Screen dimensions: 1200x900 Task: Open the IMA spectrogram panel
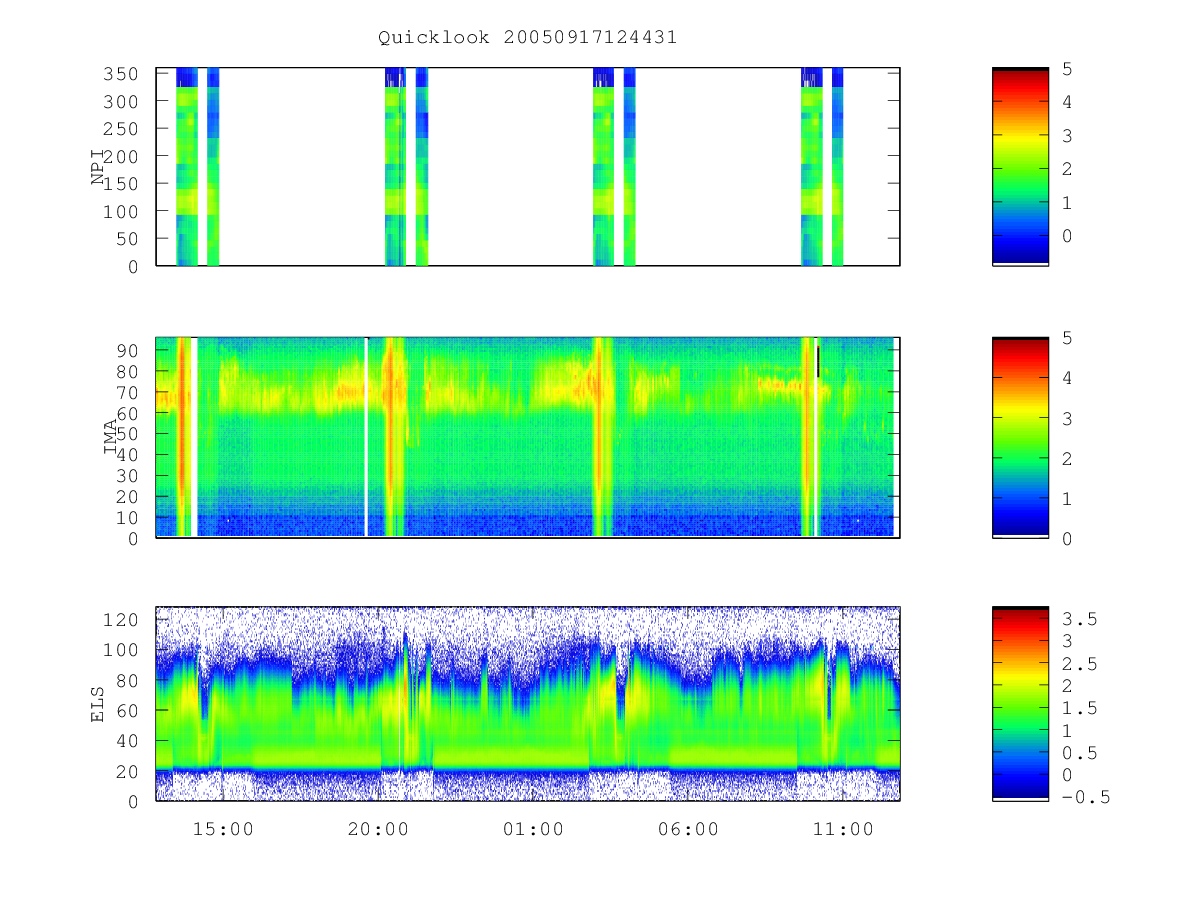tap(528, 437)
